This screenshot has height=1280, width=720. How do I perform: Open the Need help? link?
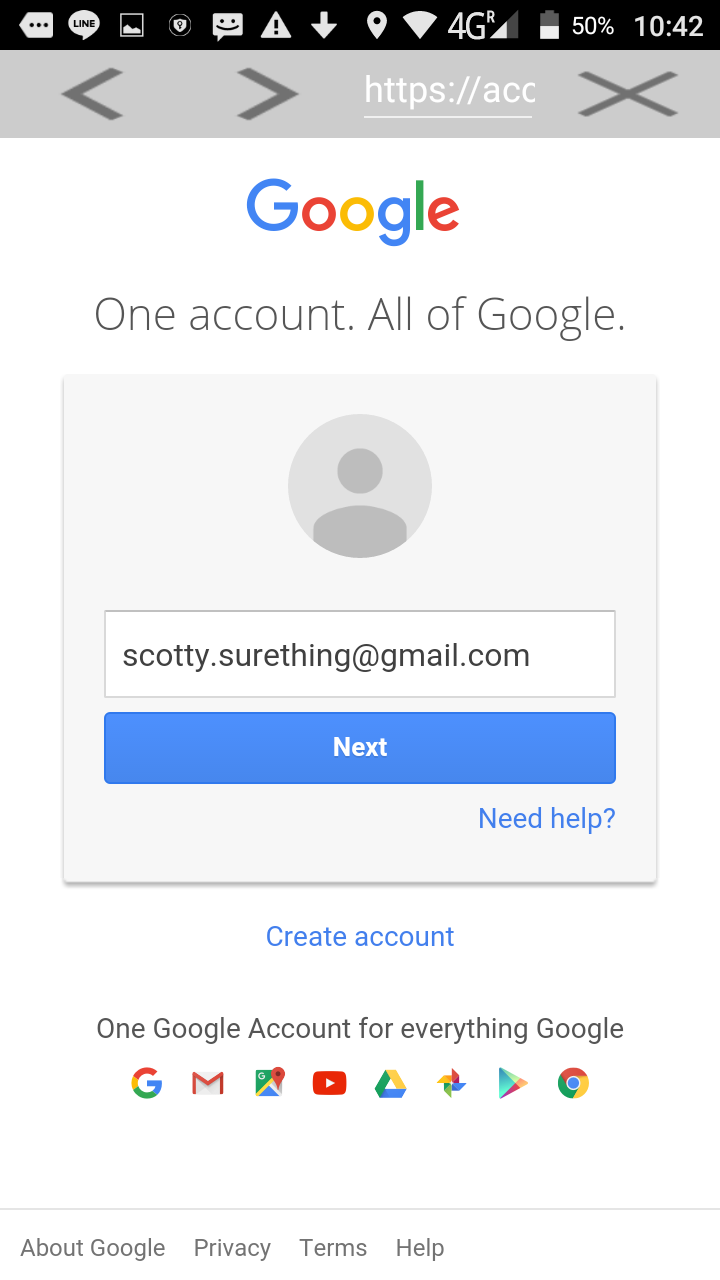[x=546, y=818]
